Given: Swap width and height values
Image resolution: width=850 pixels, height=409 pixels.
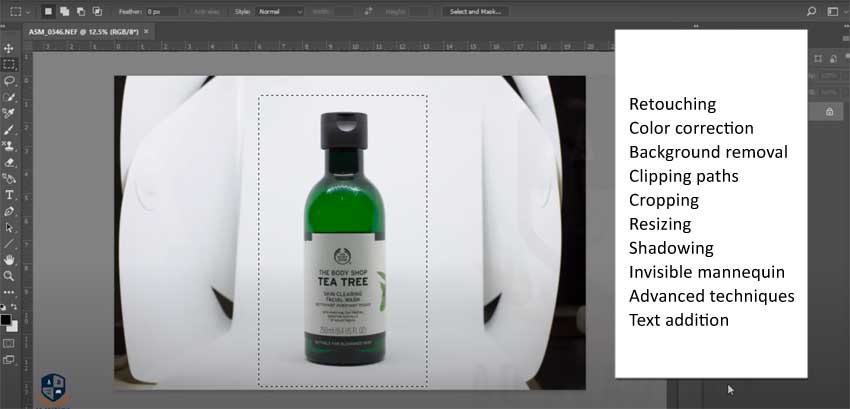Looking at the screenshot, I should pyautogui.click(x=369, y=11).
